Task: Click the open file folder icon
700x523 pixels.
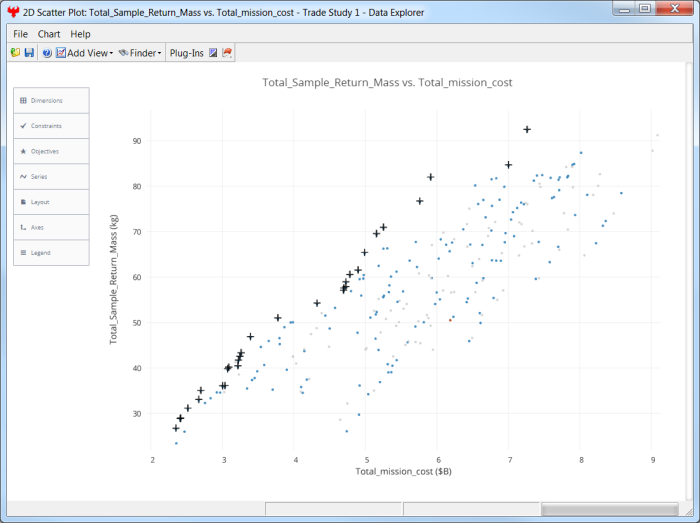Action: (14, 53)
